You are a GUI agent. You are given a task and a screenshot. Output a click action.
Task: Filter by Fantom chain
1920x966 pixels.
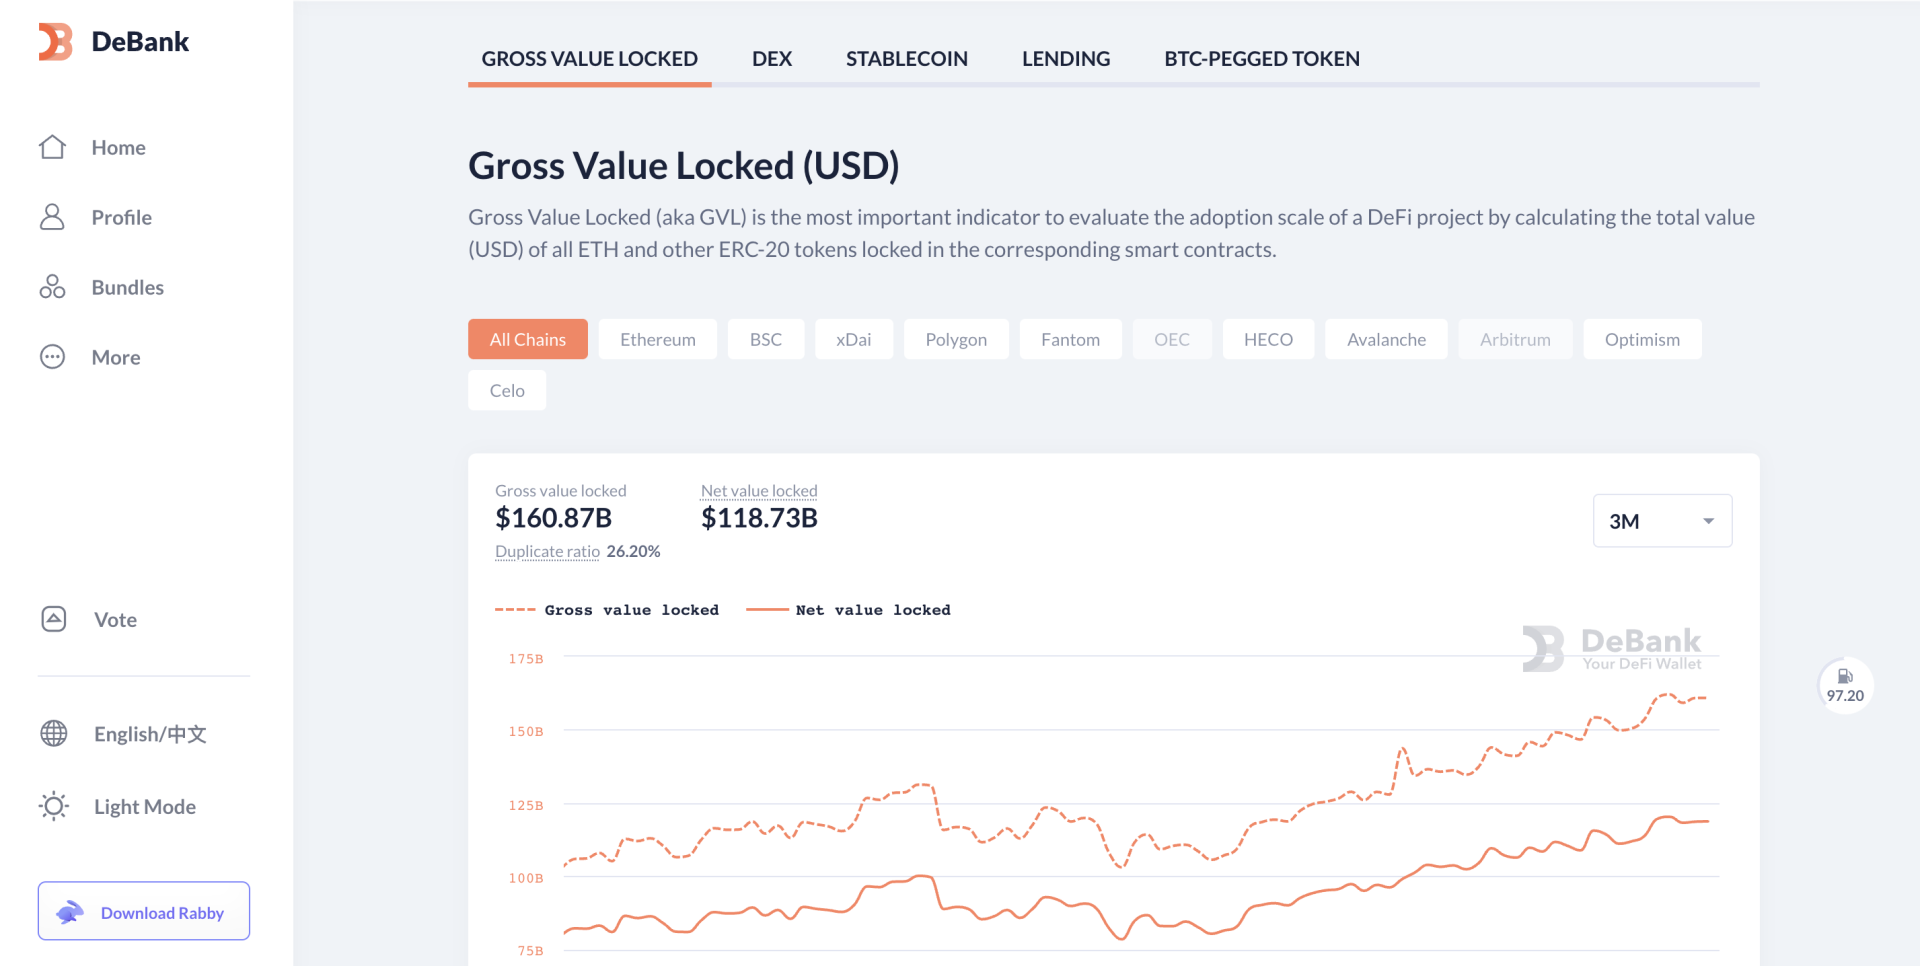click(x=1071, y=339)
